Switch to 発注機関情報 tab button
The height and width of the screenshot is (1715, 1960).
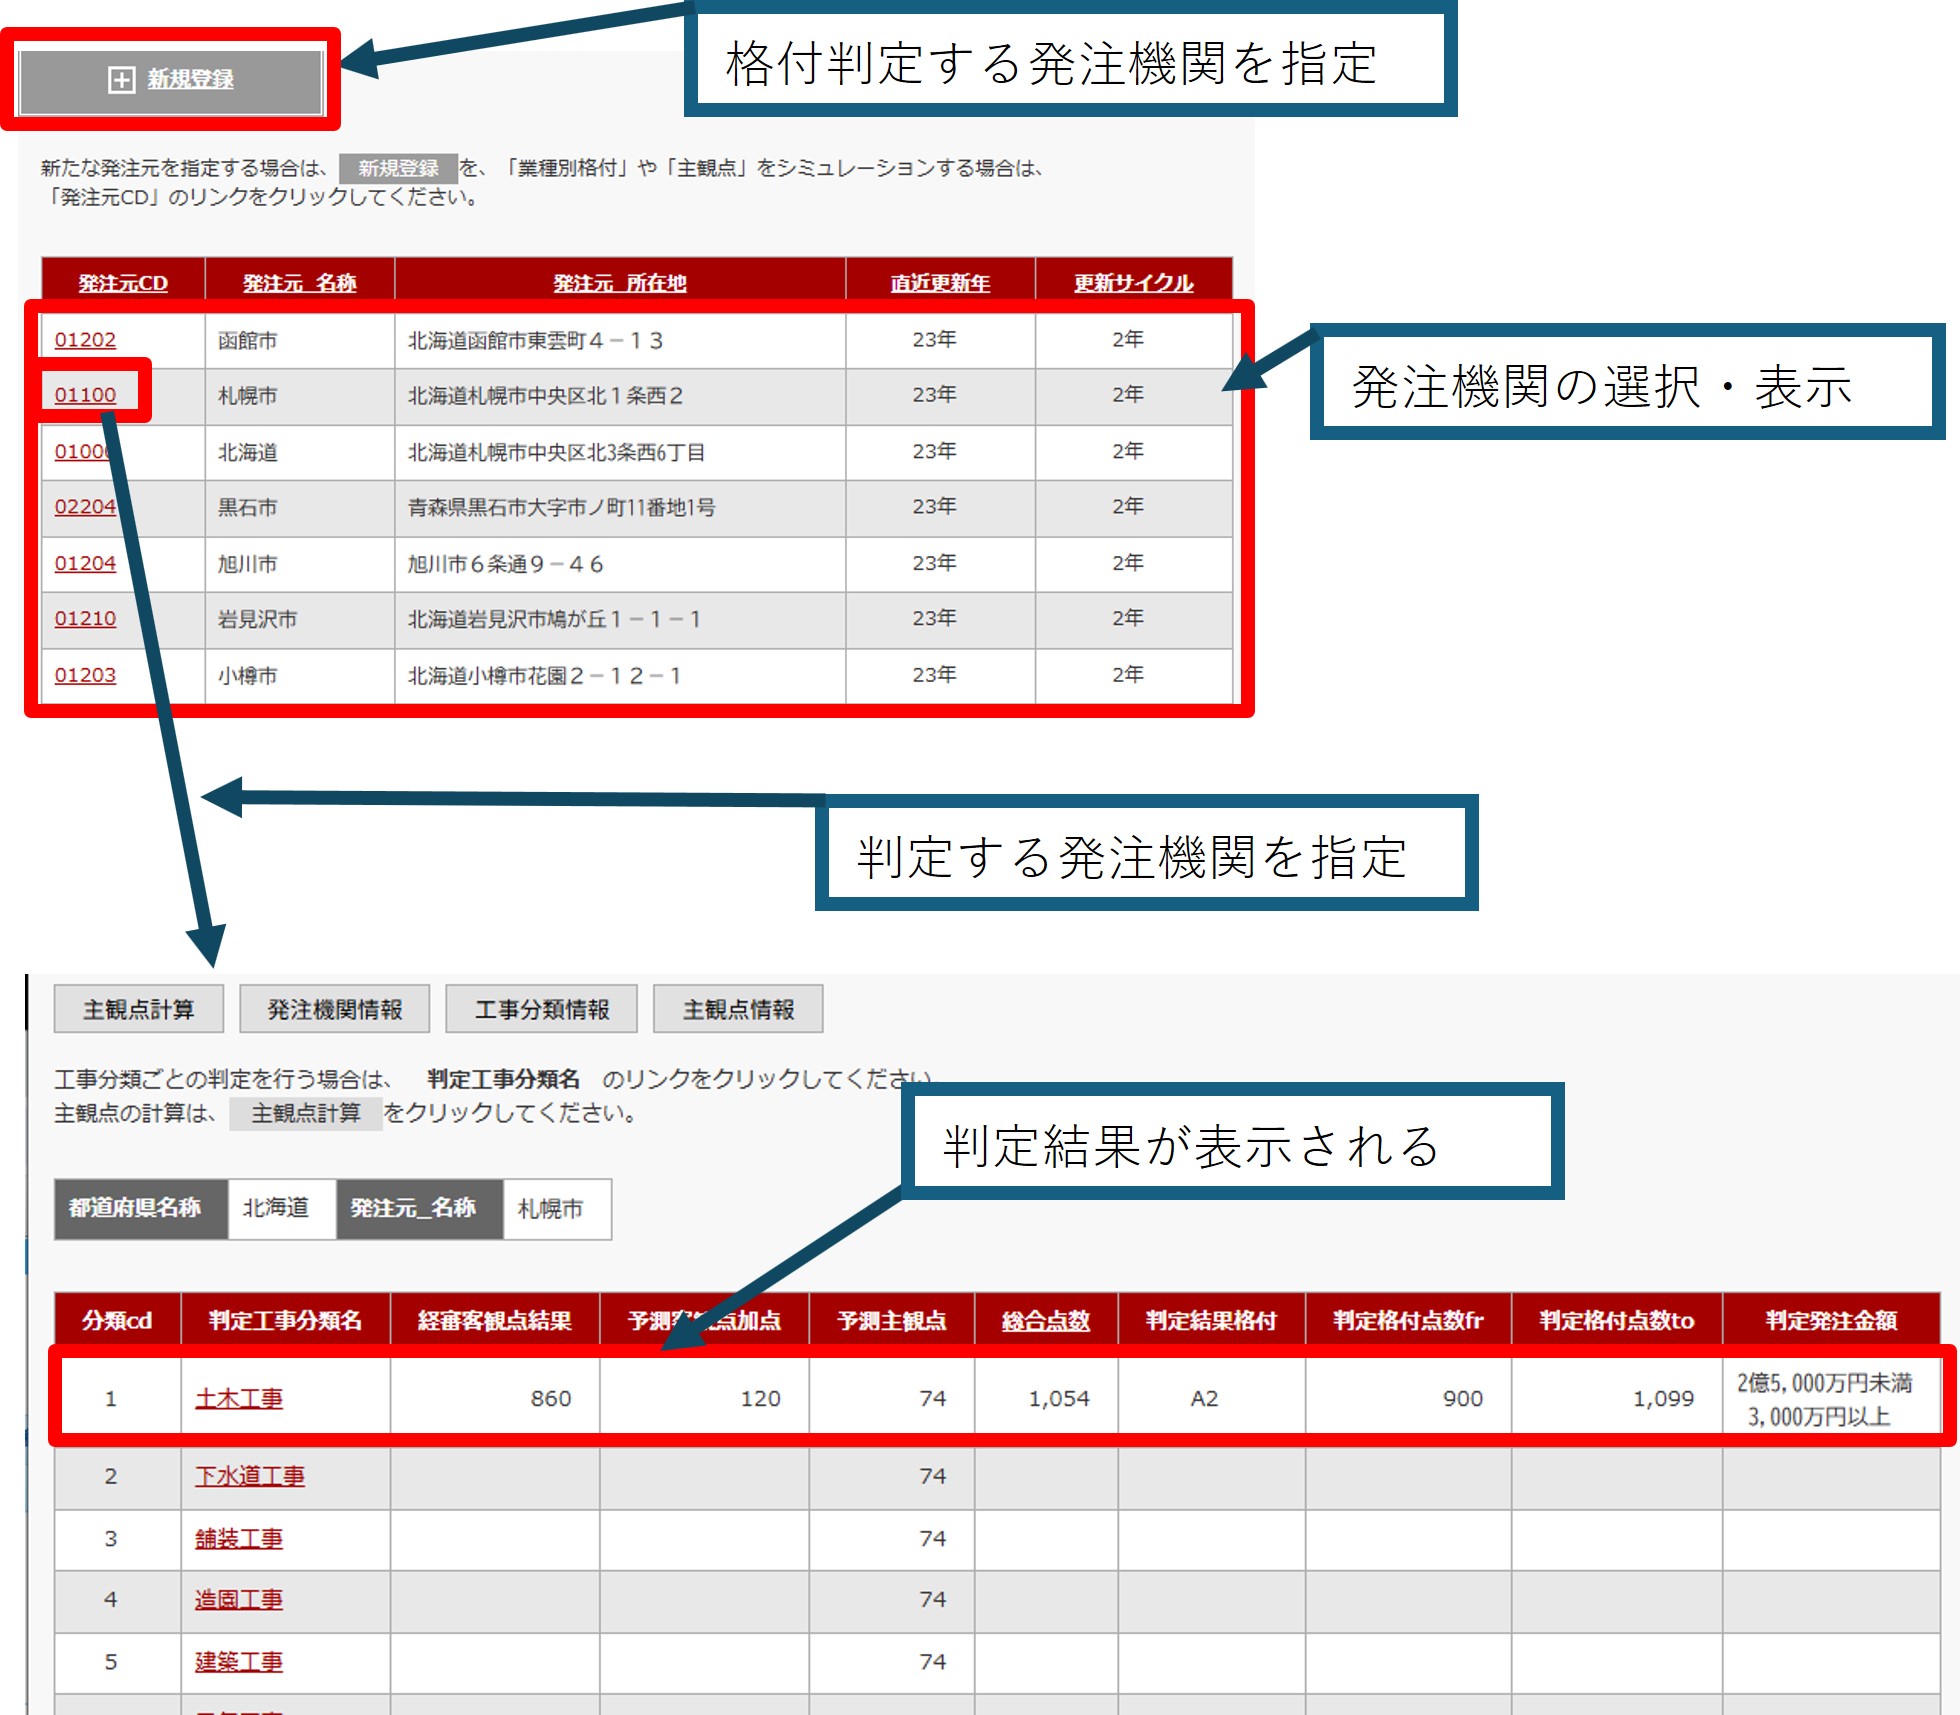pyautogui.click(x=334, y=1009)
